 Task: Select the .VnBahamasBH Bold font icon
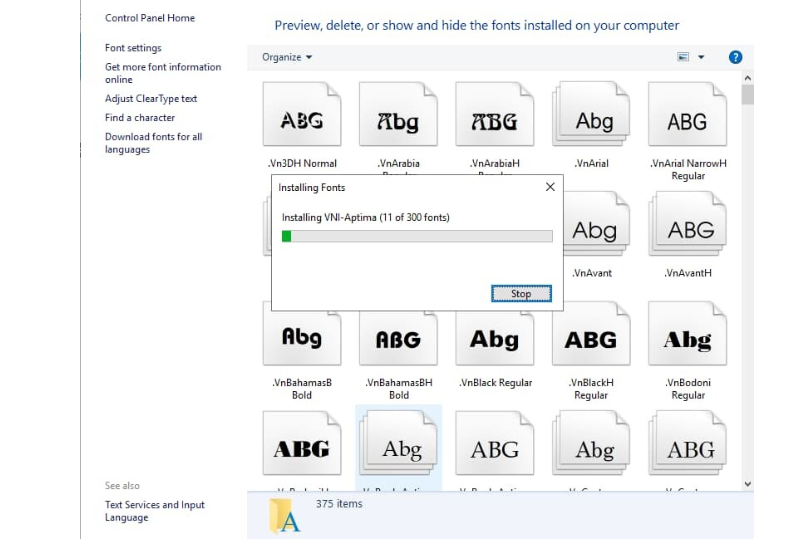click(398, 338)
